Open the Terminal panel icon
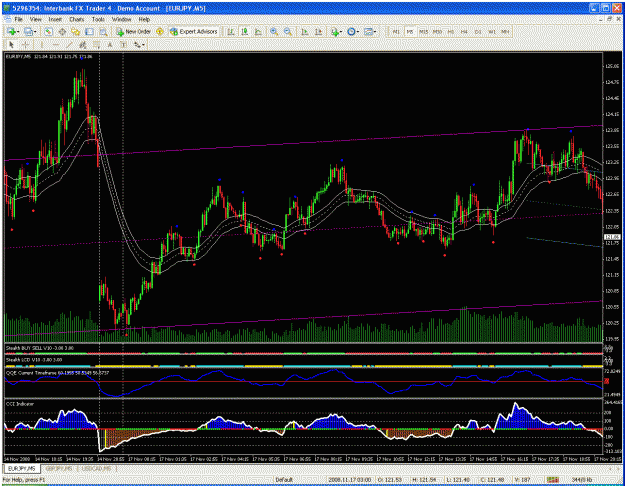Screen dimensions: 625x486 (x=89, y=31)
